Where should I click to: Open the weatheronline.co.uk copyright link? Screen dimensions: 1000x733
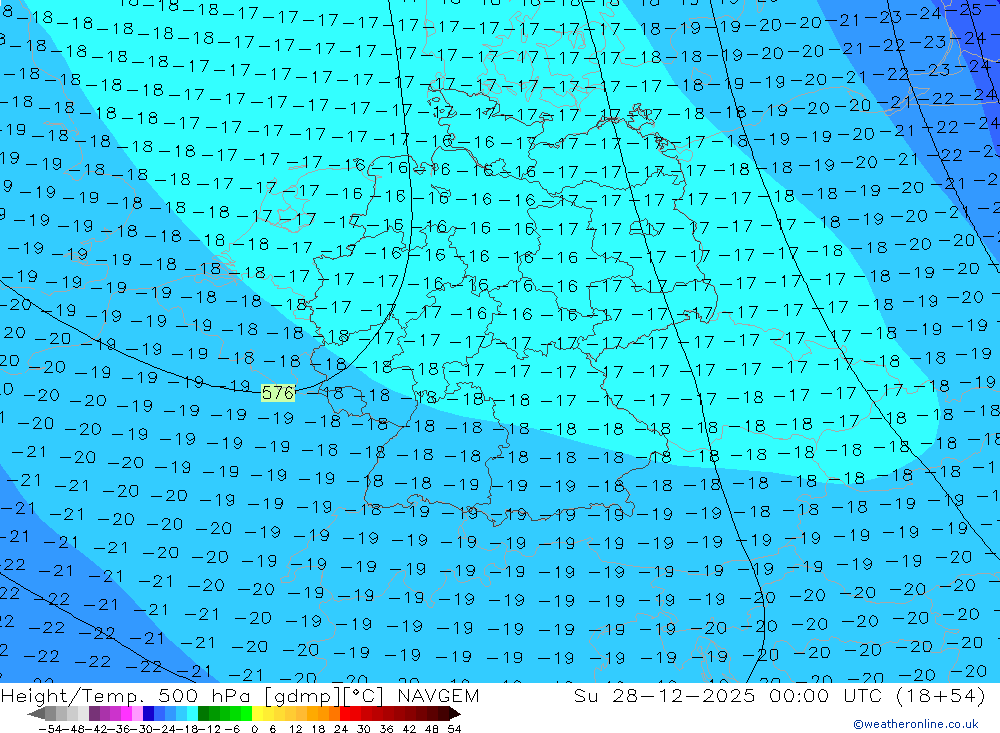coord(916,724)
